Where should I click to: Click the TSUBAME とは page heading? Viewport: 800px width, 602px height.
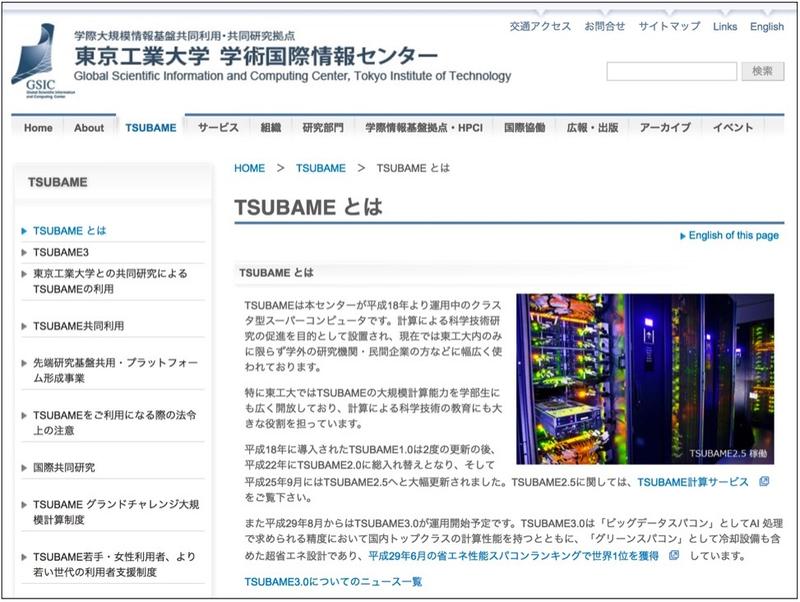[x=309, y=207]
